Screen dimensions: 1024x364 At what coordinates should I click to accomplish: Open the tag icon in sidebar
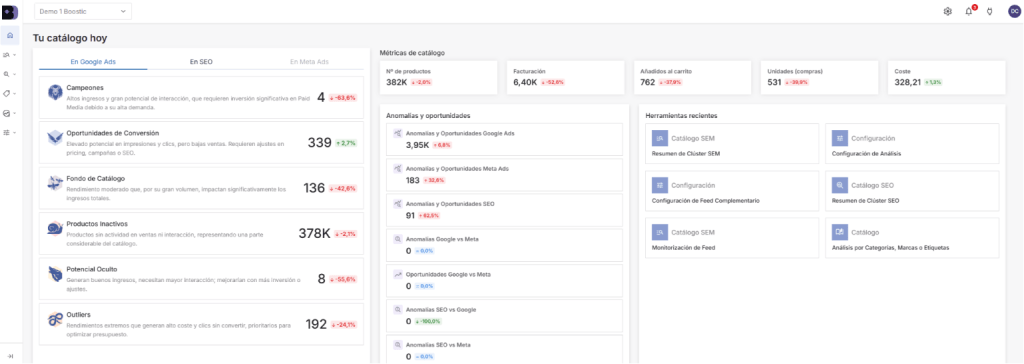[x=7, y=93]
